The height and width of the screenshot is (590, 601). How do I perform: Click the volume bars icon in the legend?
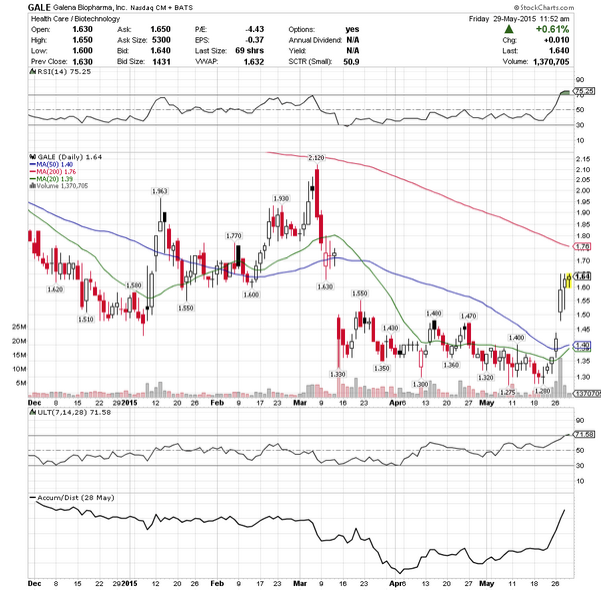pos(33,186)
